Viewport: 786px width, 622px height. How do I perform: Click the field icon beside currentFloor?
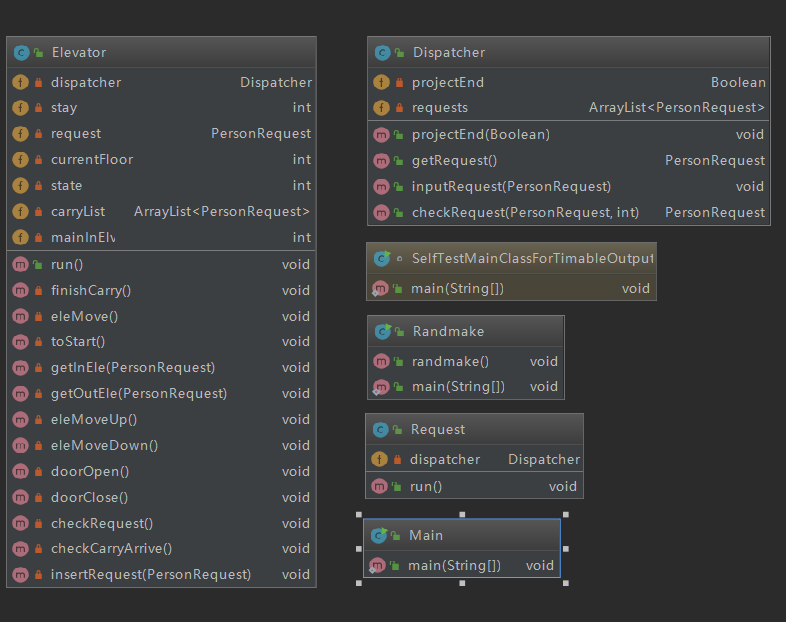pyautogui.click(x=20, y=159)
